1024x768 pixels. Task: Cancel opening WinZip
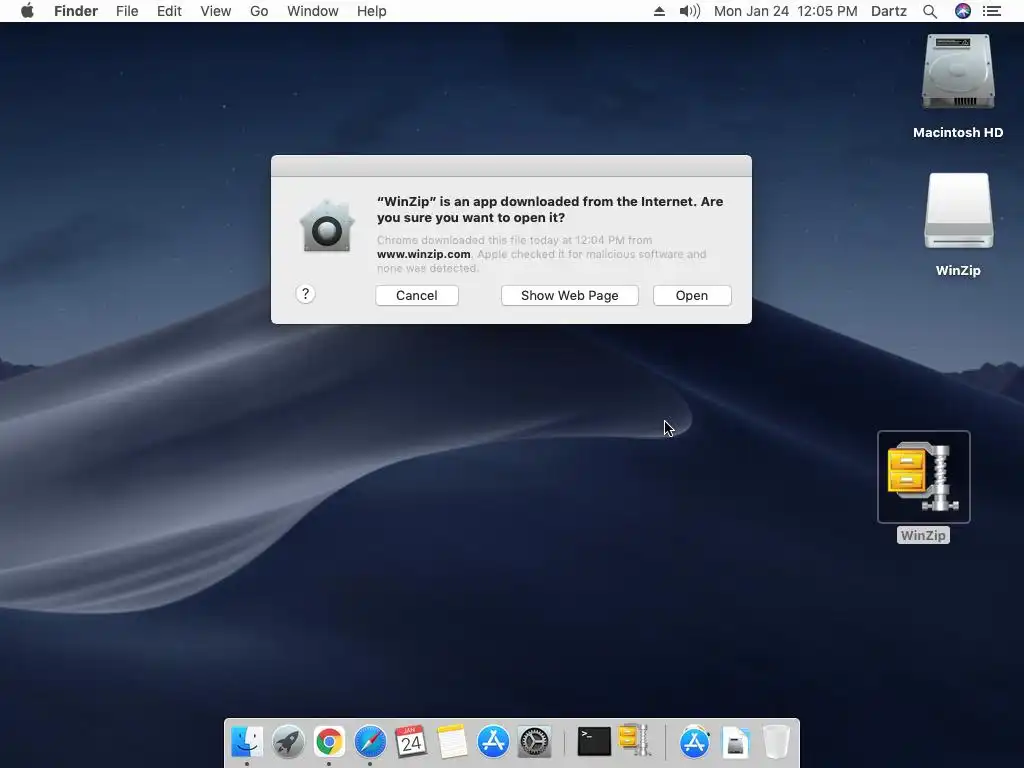(417, 295)
